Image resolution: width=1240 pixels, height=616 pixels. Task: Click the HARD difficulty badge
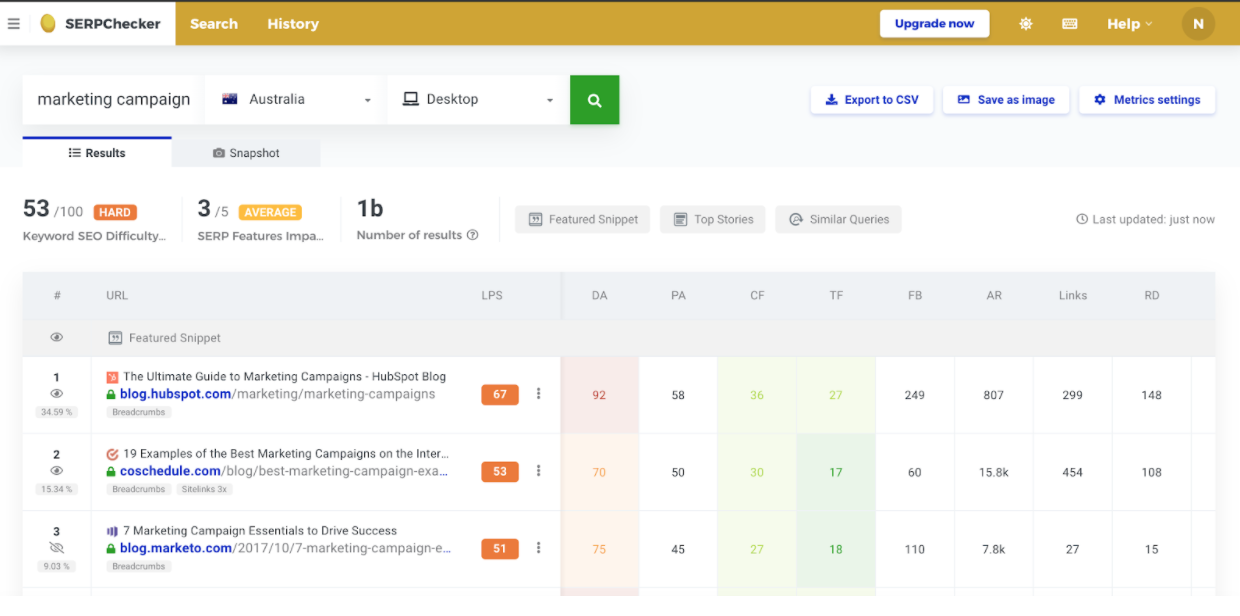pos(115,212)
